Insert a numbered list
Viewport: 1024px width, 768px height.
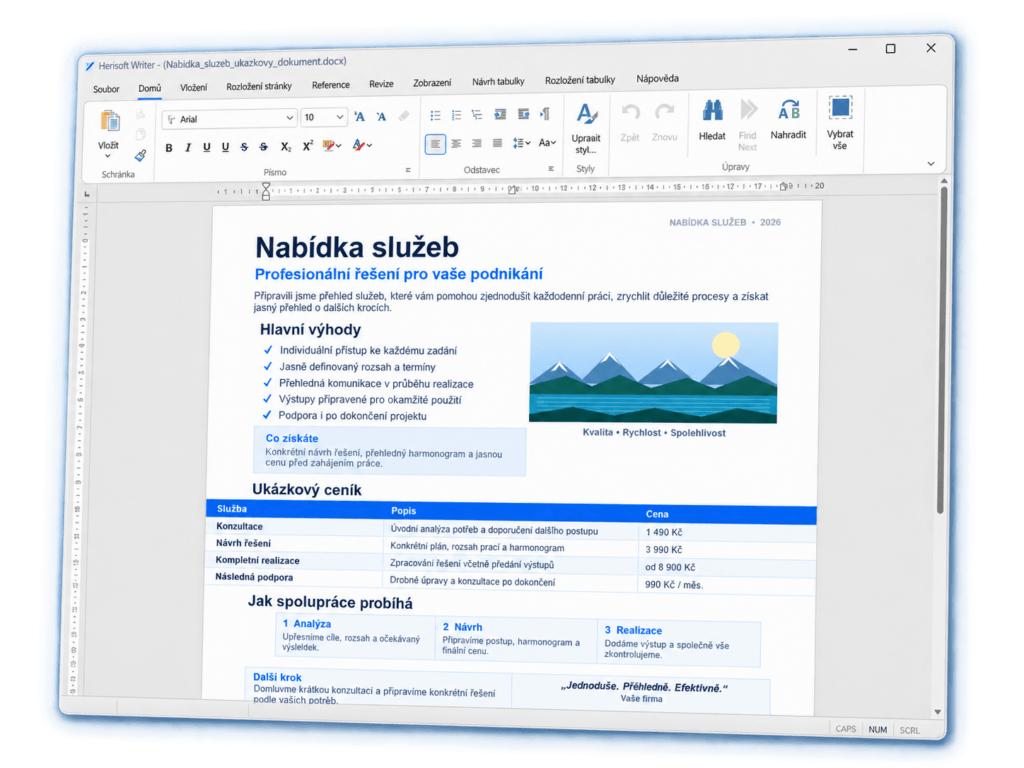(456, 116)
